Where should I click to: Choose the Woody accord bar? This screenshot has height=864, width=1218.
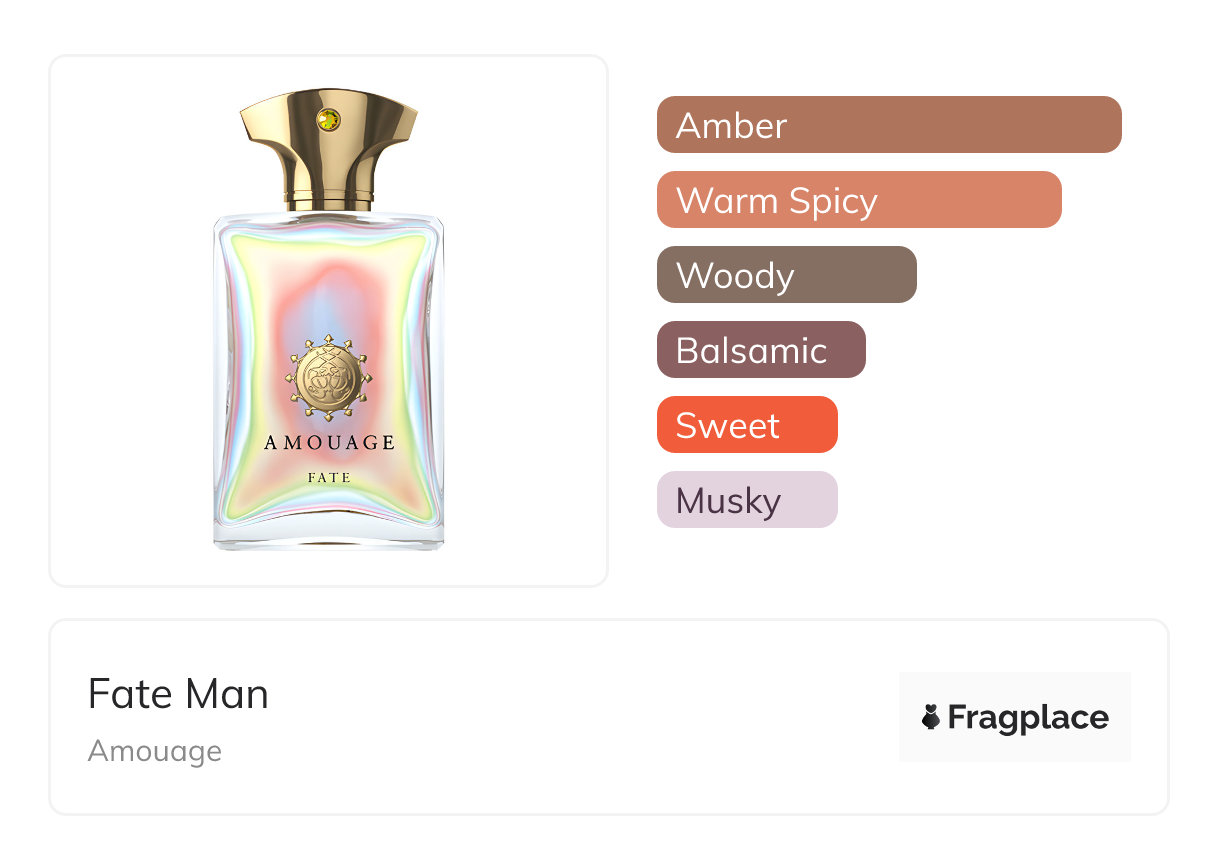coord(786,275)
